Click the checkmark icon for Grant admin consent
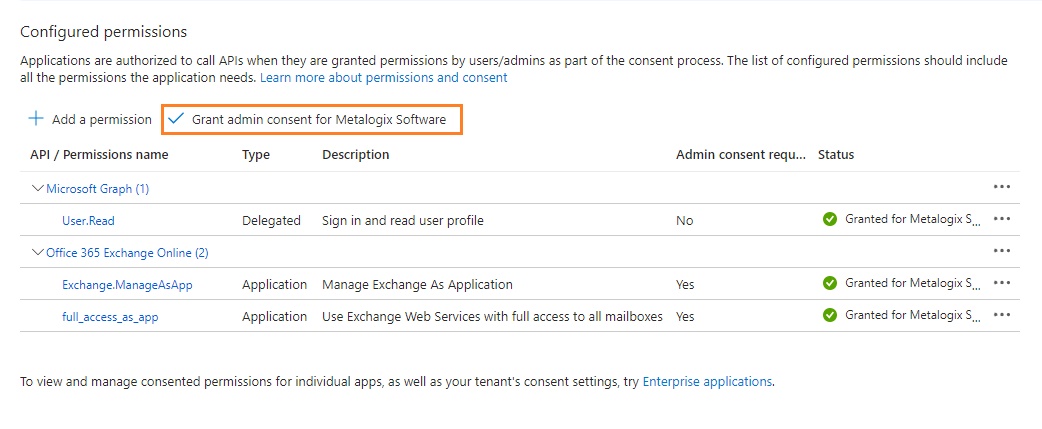The image size is (1042, 429). click(177, 119)
